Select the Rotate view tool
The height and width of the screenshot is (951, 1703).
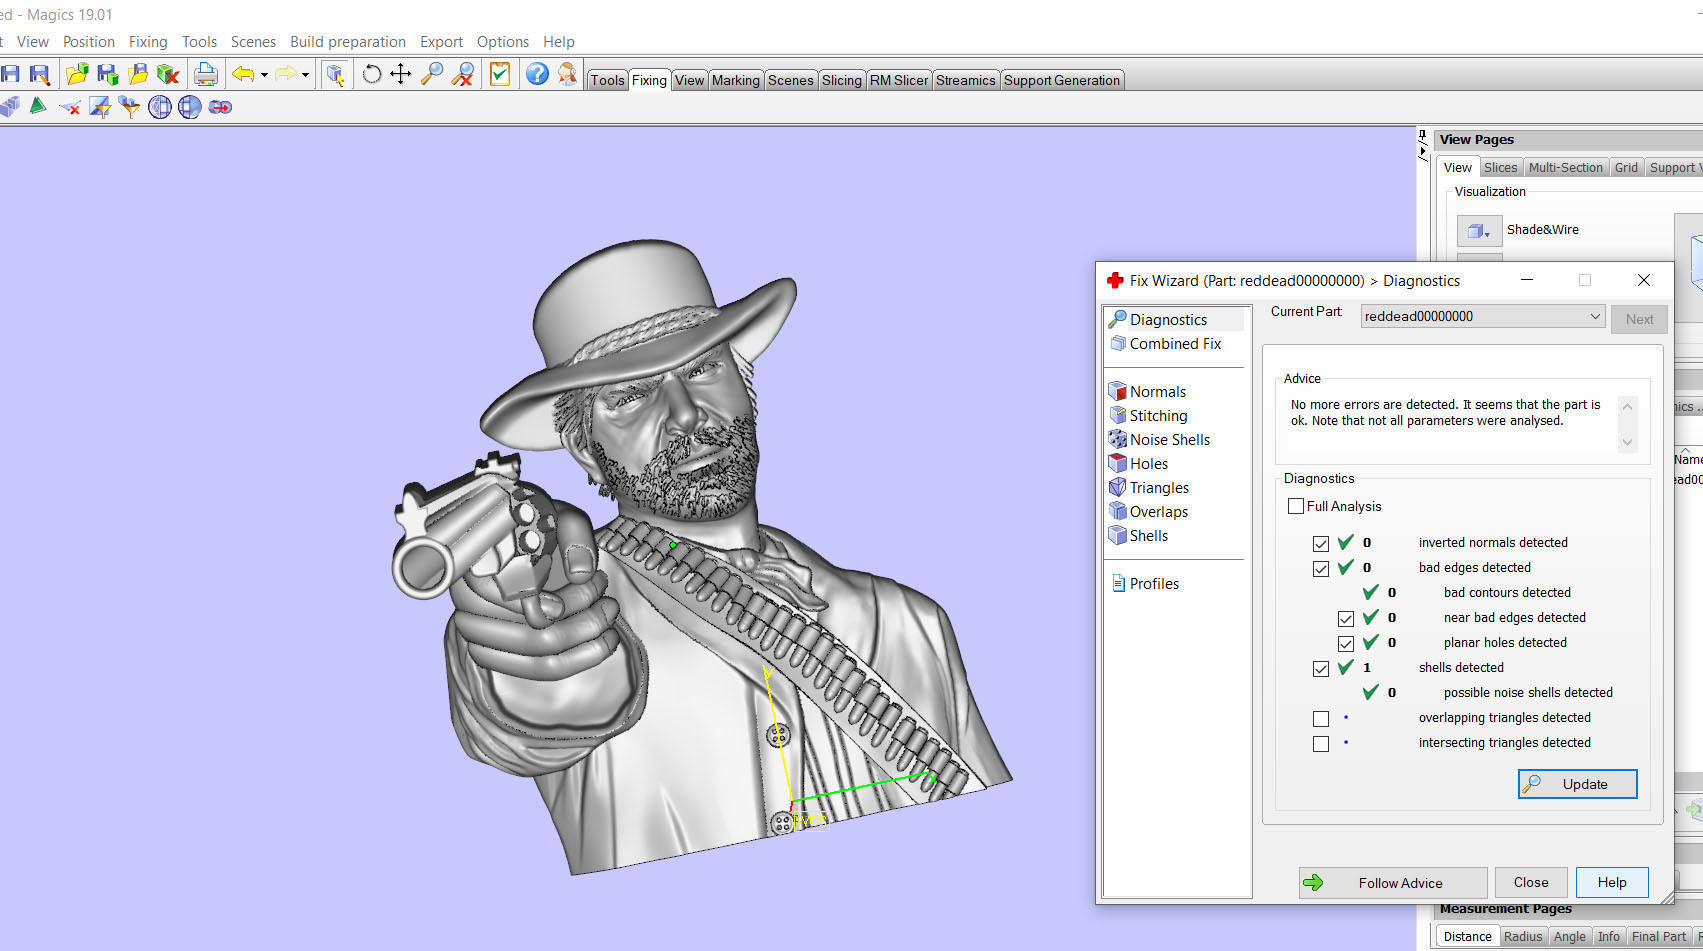click(x=371, y=74)
